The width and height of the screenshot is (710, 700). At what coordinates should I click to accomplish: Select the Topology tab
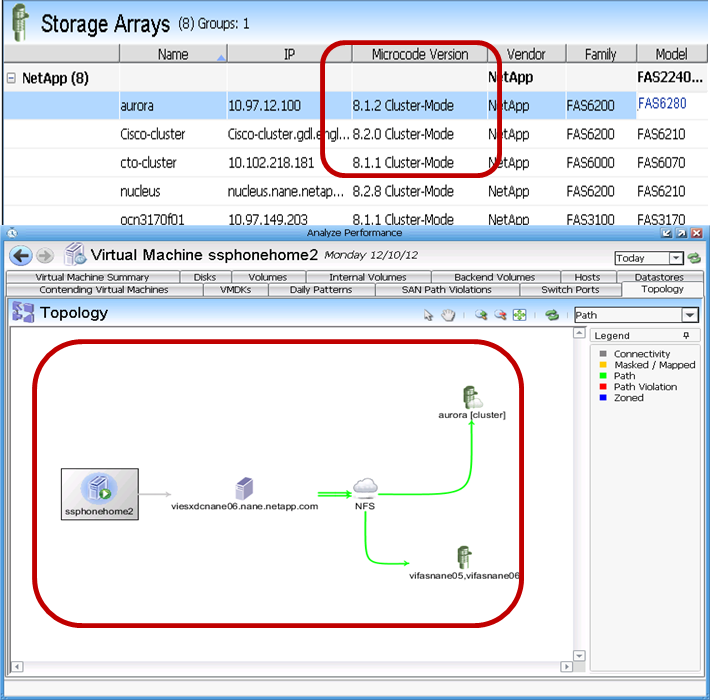(x=662, y=289)
